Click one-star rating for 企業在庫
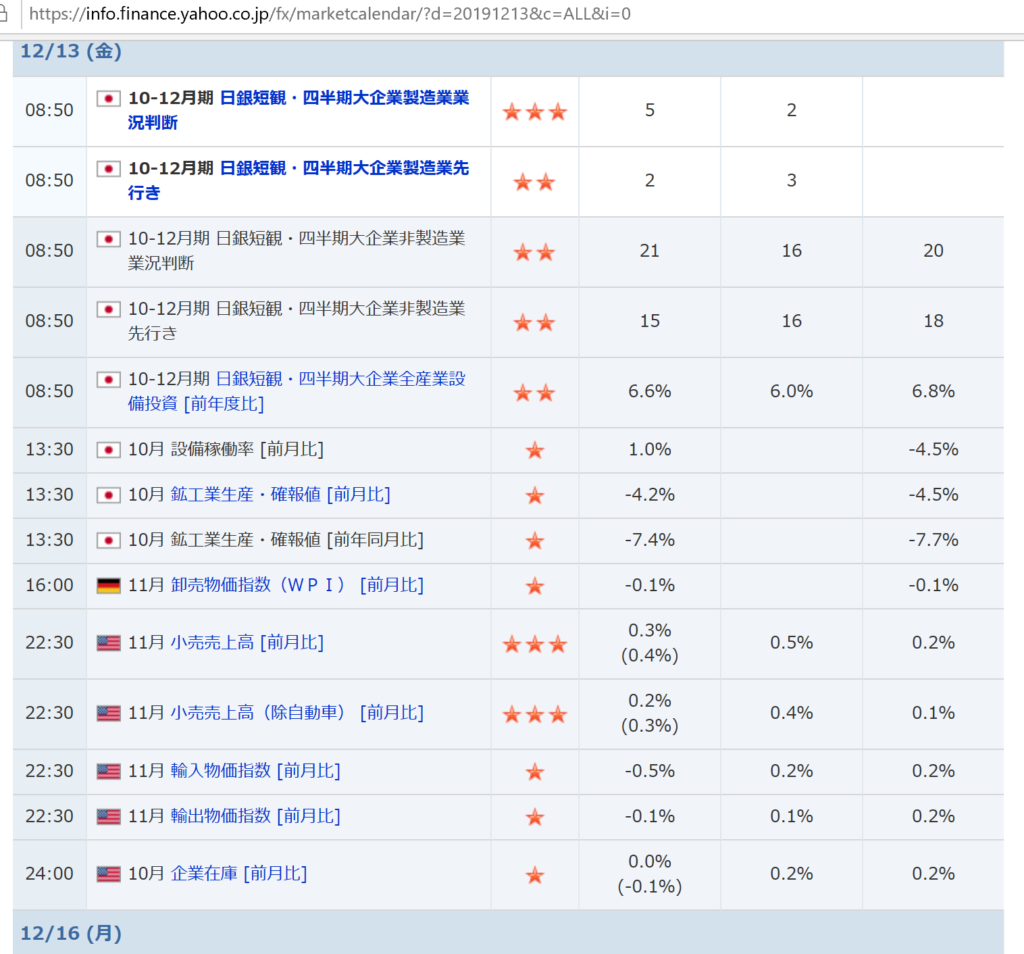The height and width of the screenshot is (954, 1024). coord(535,875)
